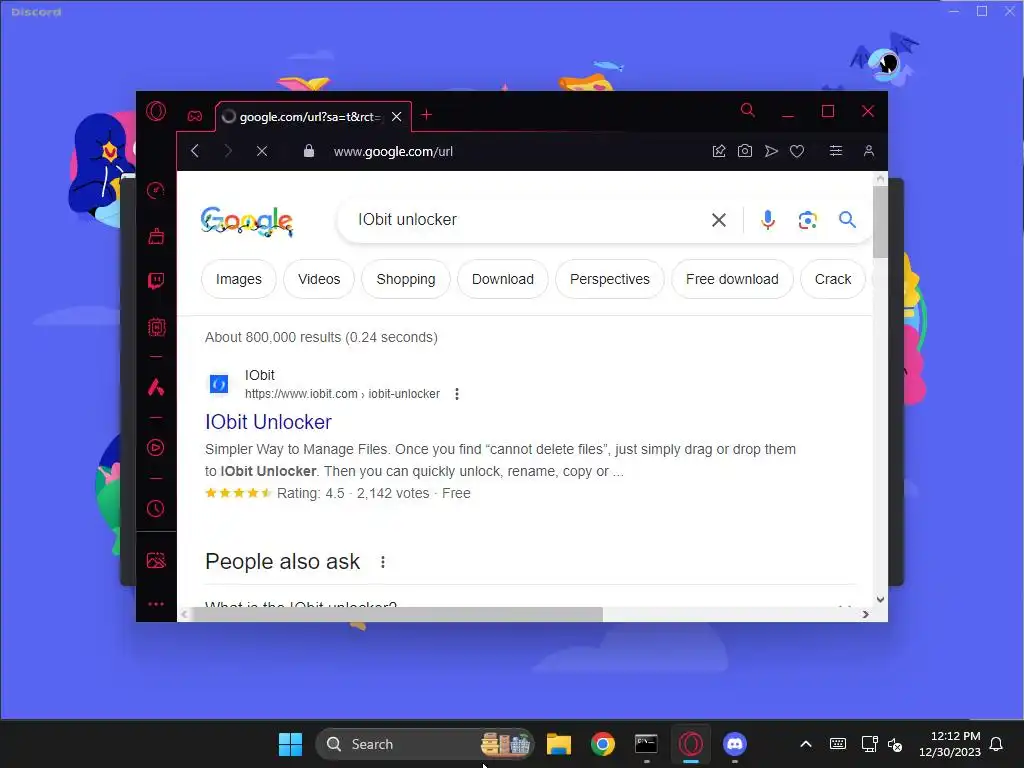Screen dimensions: 1024x768
Task: Click the search tabs magnifier icon
Action: pos(748,110)
